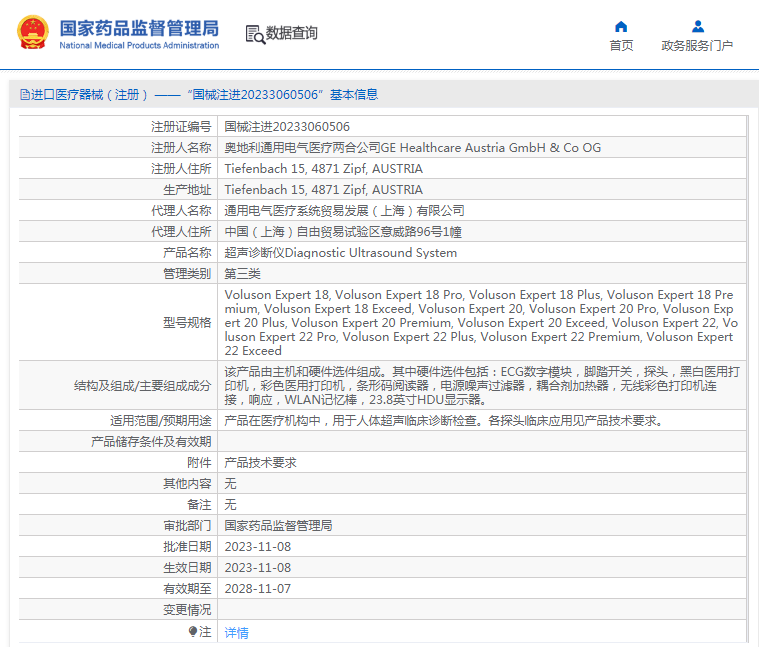The width and height of the screenshot is (759, 647).
Task: Select agent address 意威路96号1幢 value
Action: [x=343, y=232]
